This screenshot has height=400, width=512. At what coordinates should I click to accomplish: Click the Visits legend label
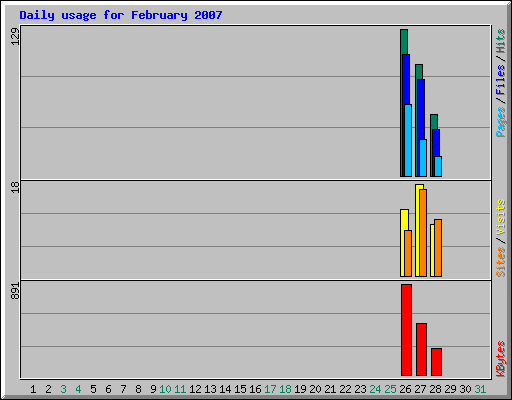point(500,217)
